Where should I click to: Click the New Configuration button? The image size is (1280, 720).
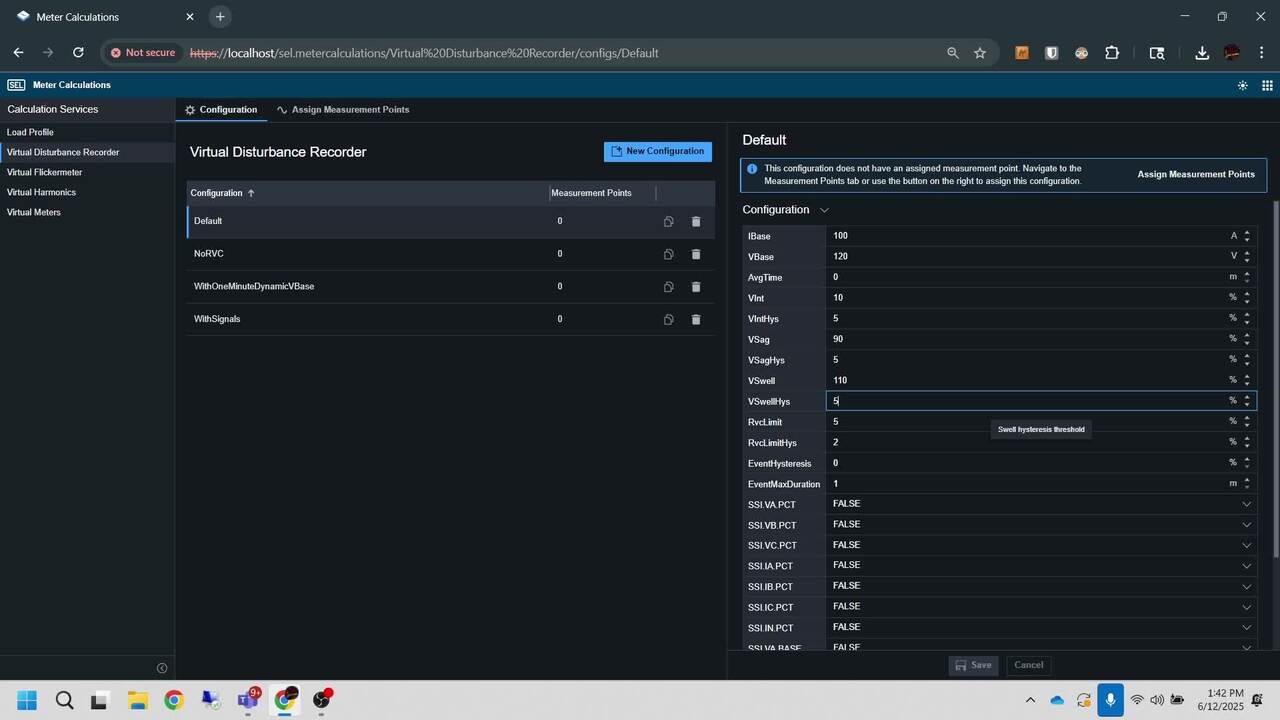tap(658, 151)
